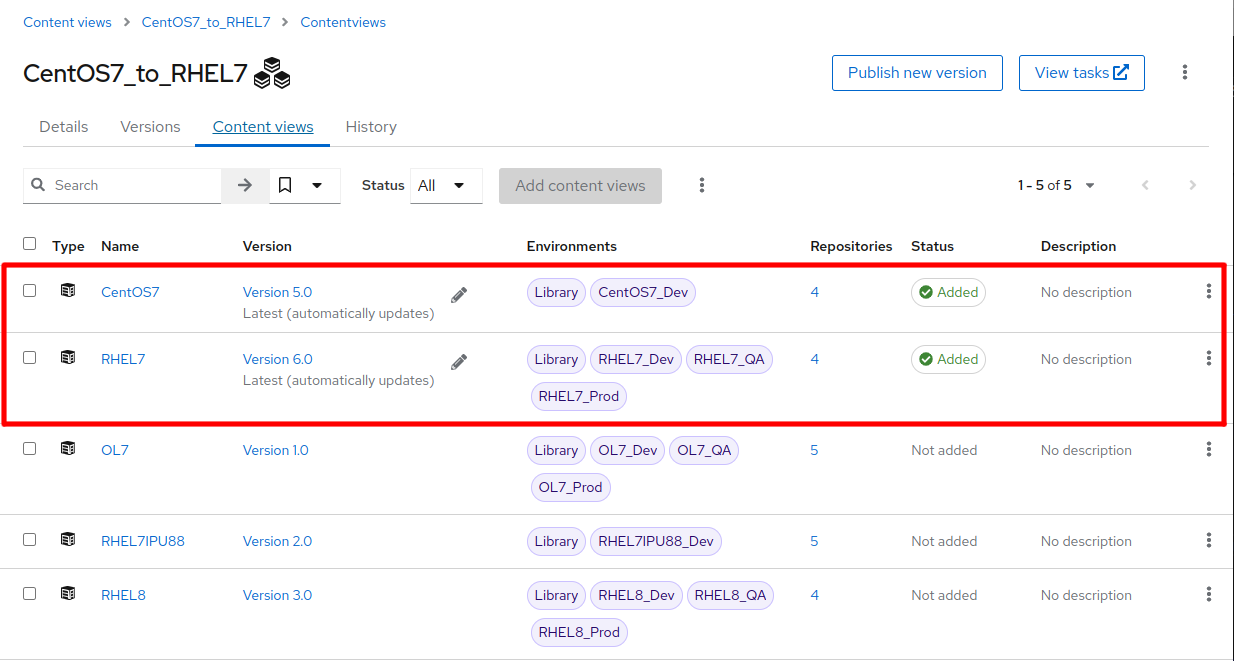1234x661 pixels.
Task: Open the RHEL7 content view link
Action: (123, 359)
